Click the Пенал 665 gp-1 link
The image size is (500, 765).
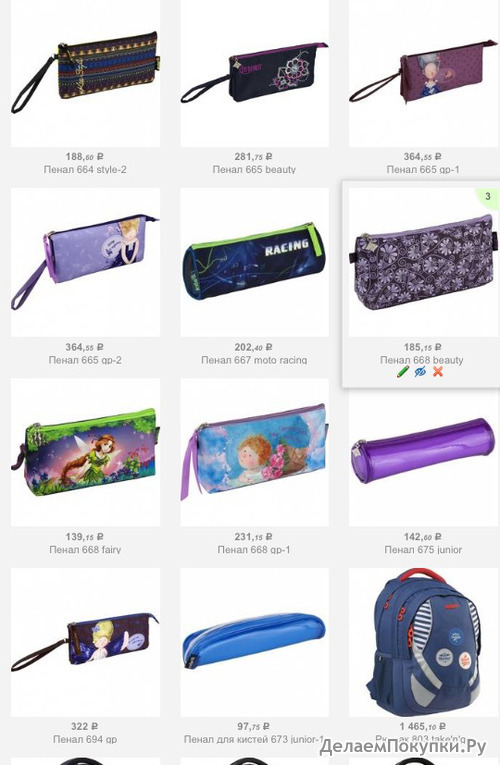click(x=423, y=170)
